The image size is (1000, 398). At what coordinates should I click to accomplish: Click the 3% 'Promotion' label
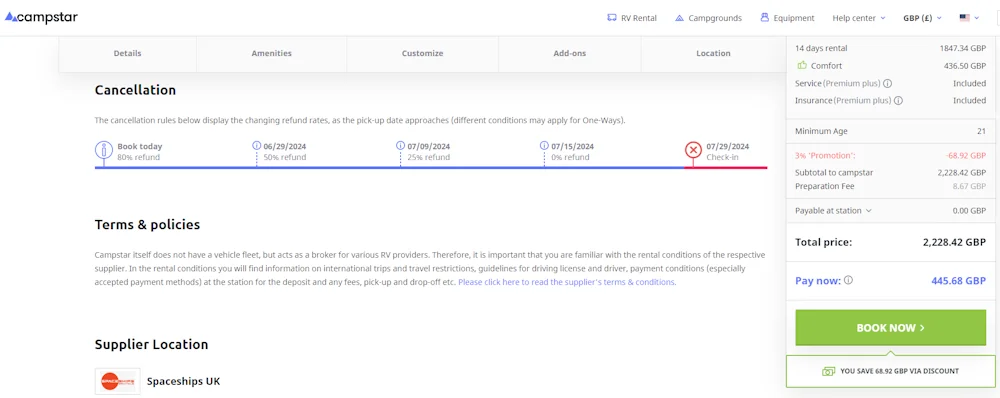click(825, 155)
